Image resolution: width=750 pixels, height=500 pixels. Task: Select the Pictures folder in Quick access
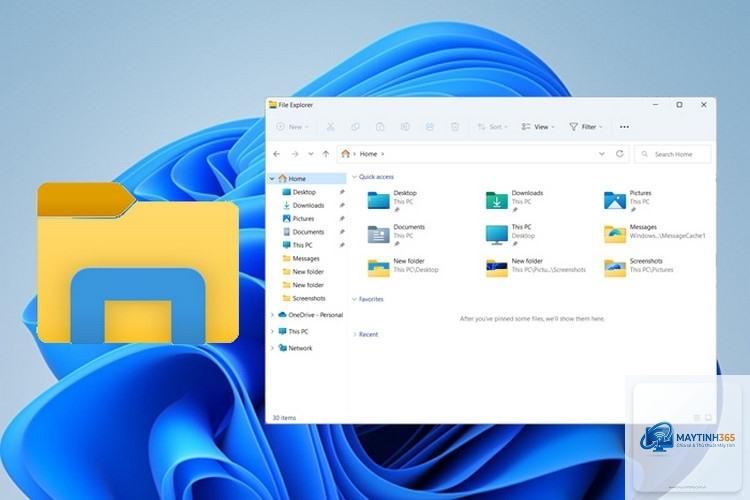(628, 200)
